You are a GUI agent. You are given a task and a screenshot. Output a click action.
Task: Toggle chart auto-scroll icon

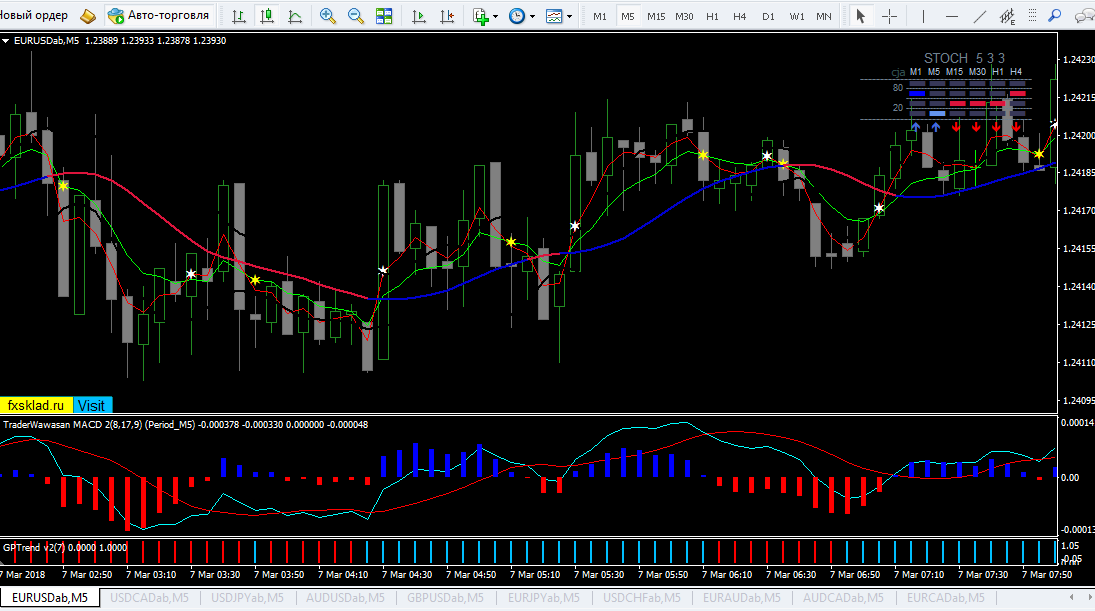419,15
